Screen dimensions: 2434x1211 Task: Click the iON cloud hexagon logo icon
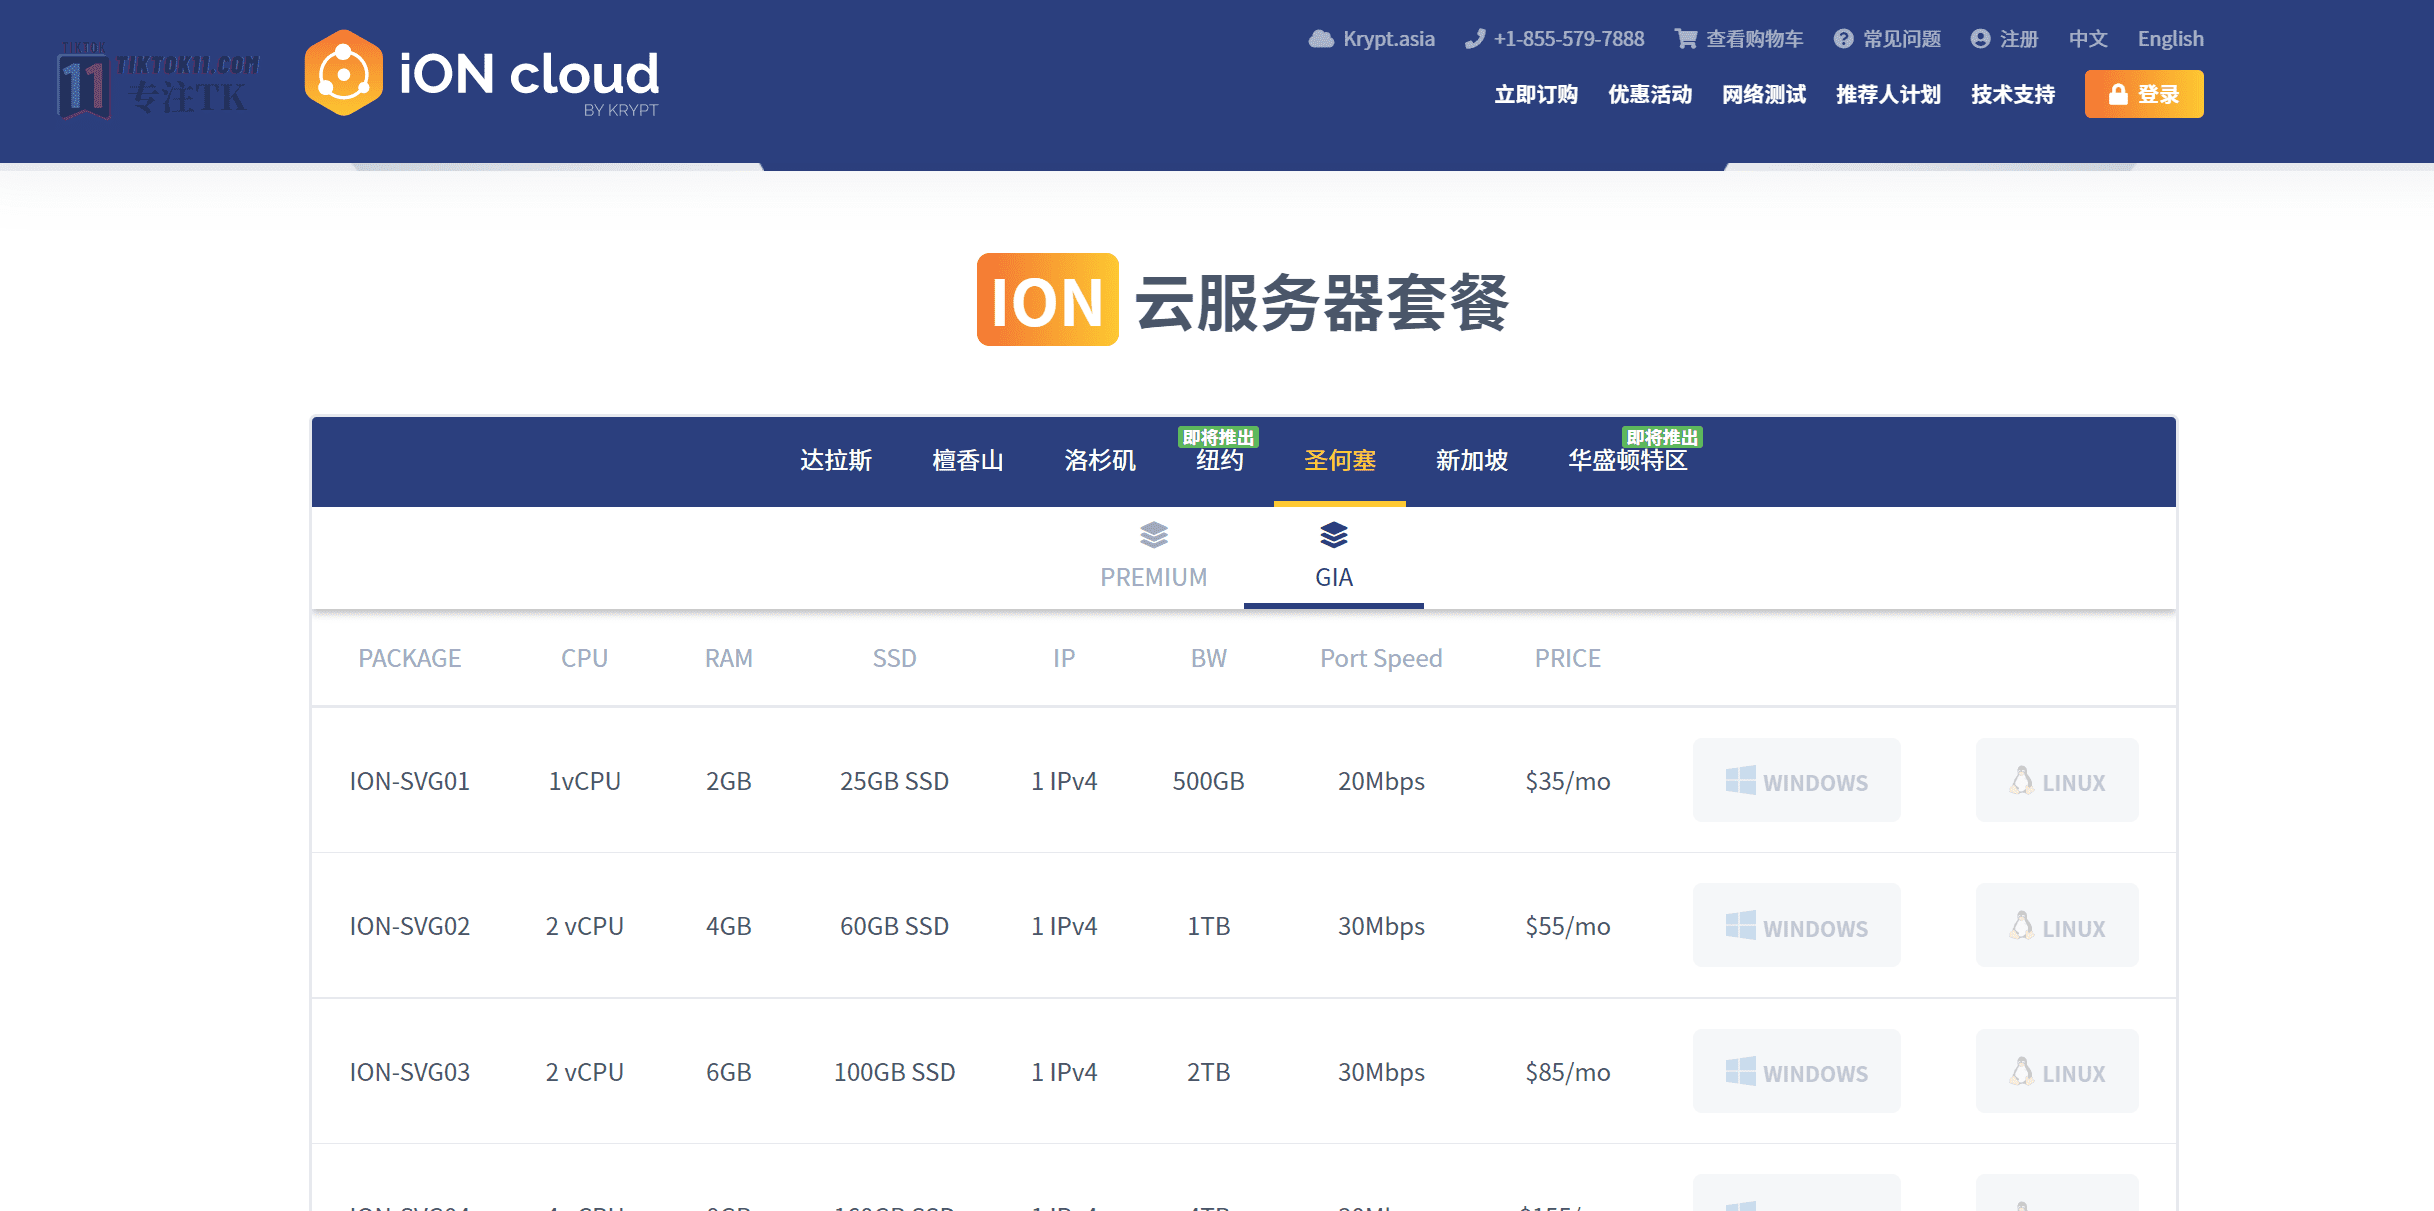(343, 73)
